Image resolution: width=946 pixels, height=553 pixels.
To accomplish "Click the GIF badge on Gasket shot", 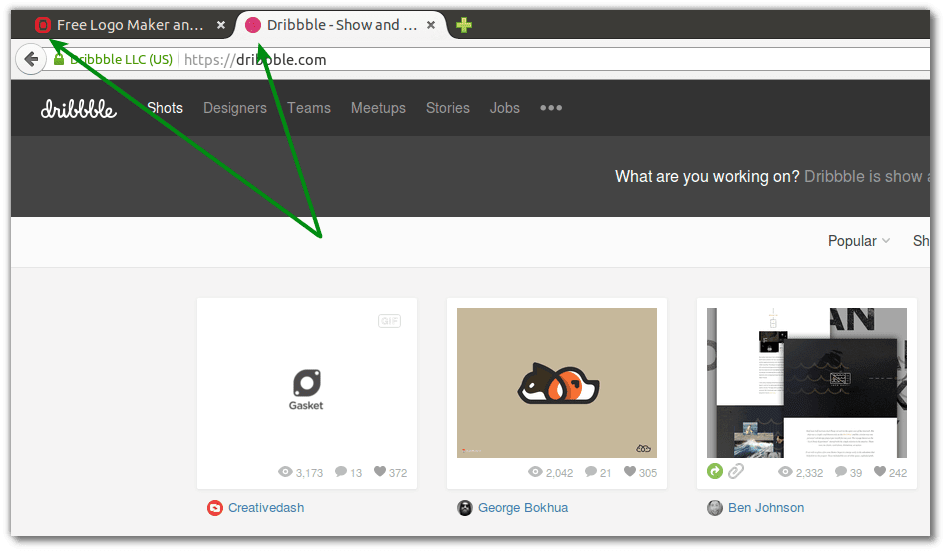I will [389, 321].
